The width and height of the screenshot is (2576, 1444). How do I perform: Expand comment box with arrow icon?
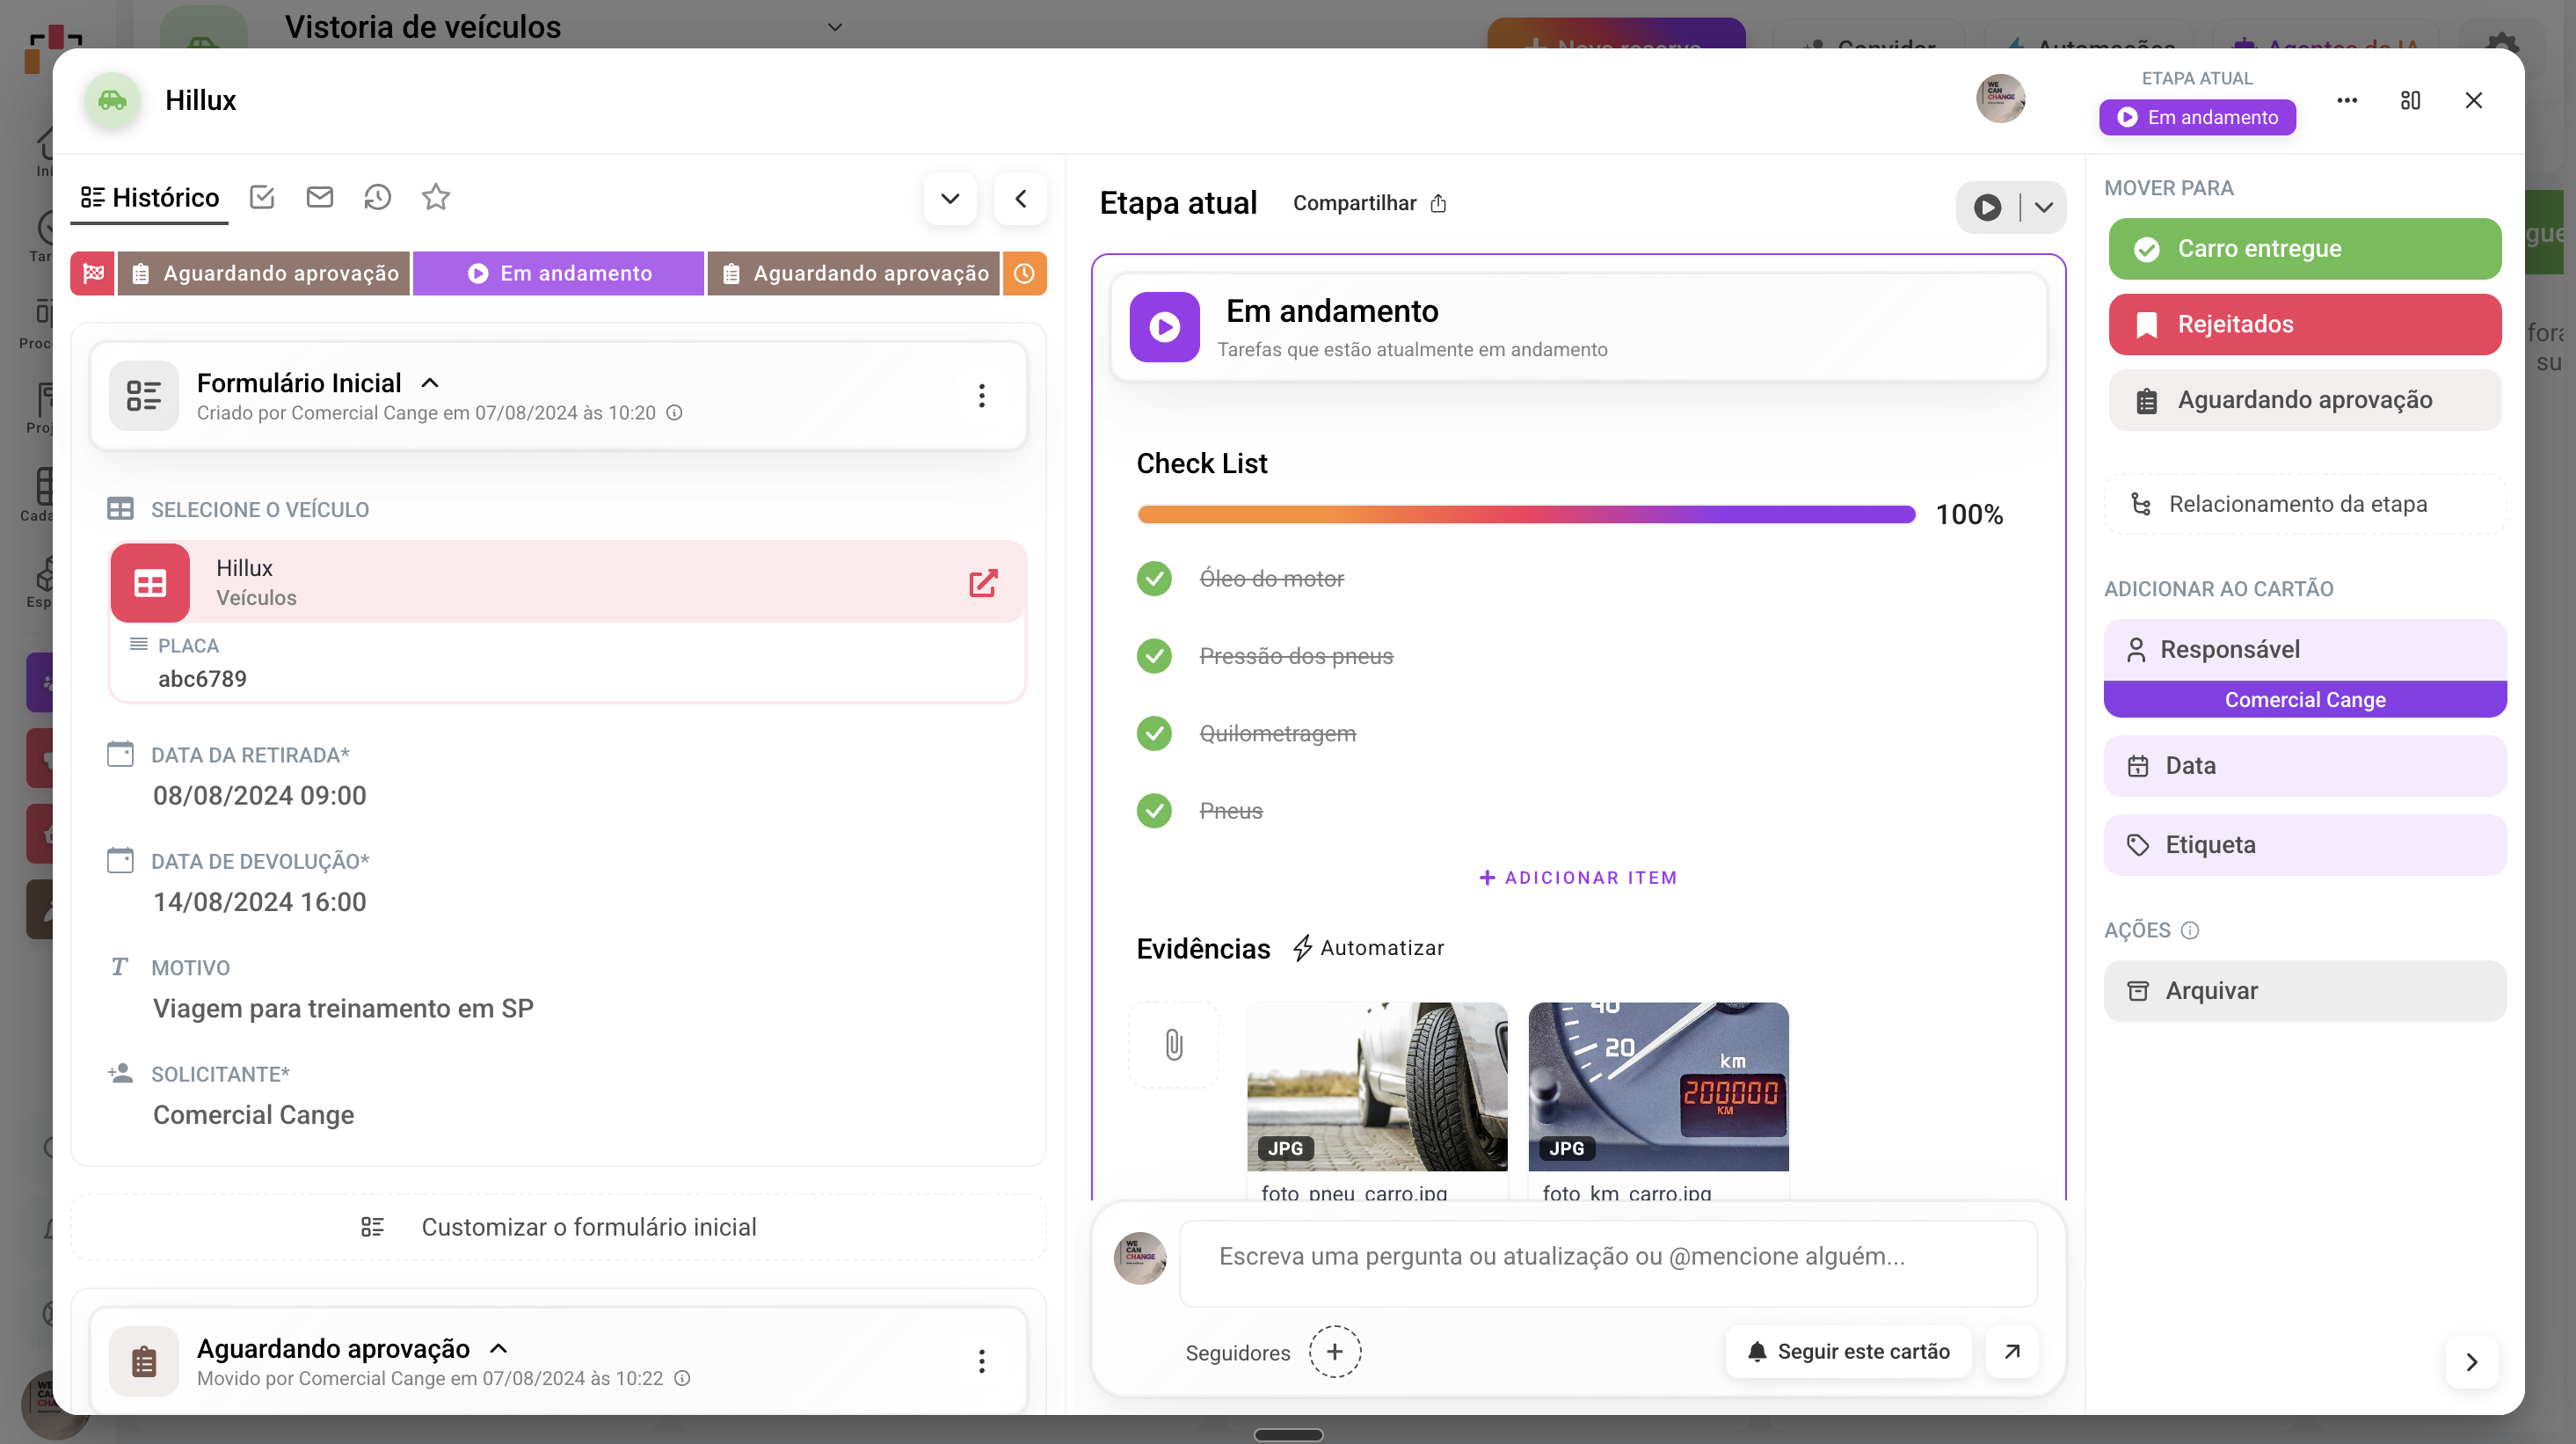[2012, 1352]
